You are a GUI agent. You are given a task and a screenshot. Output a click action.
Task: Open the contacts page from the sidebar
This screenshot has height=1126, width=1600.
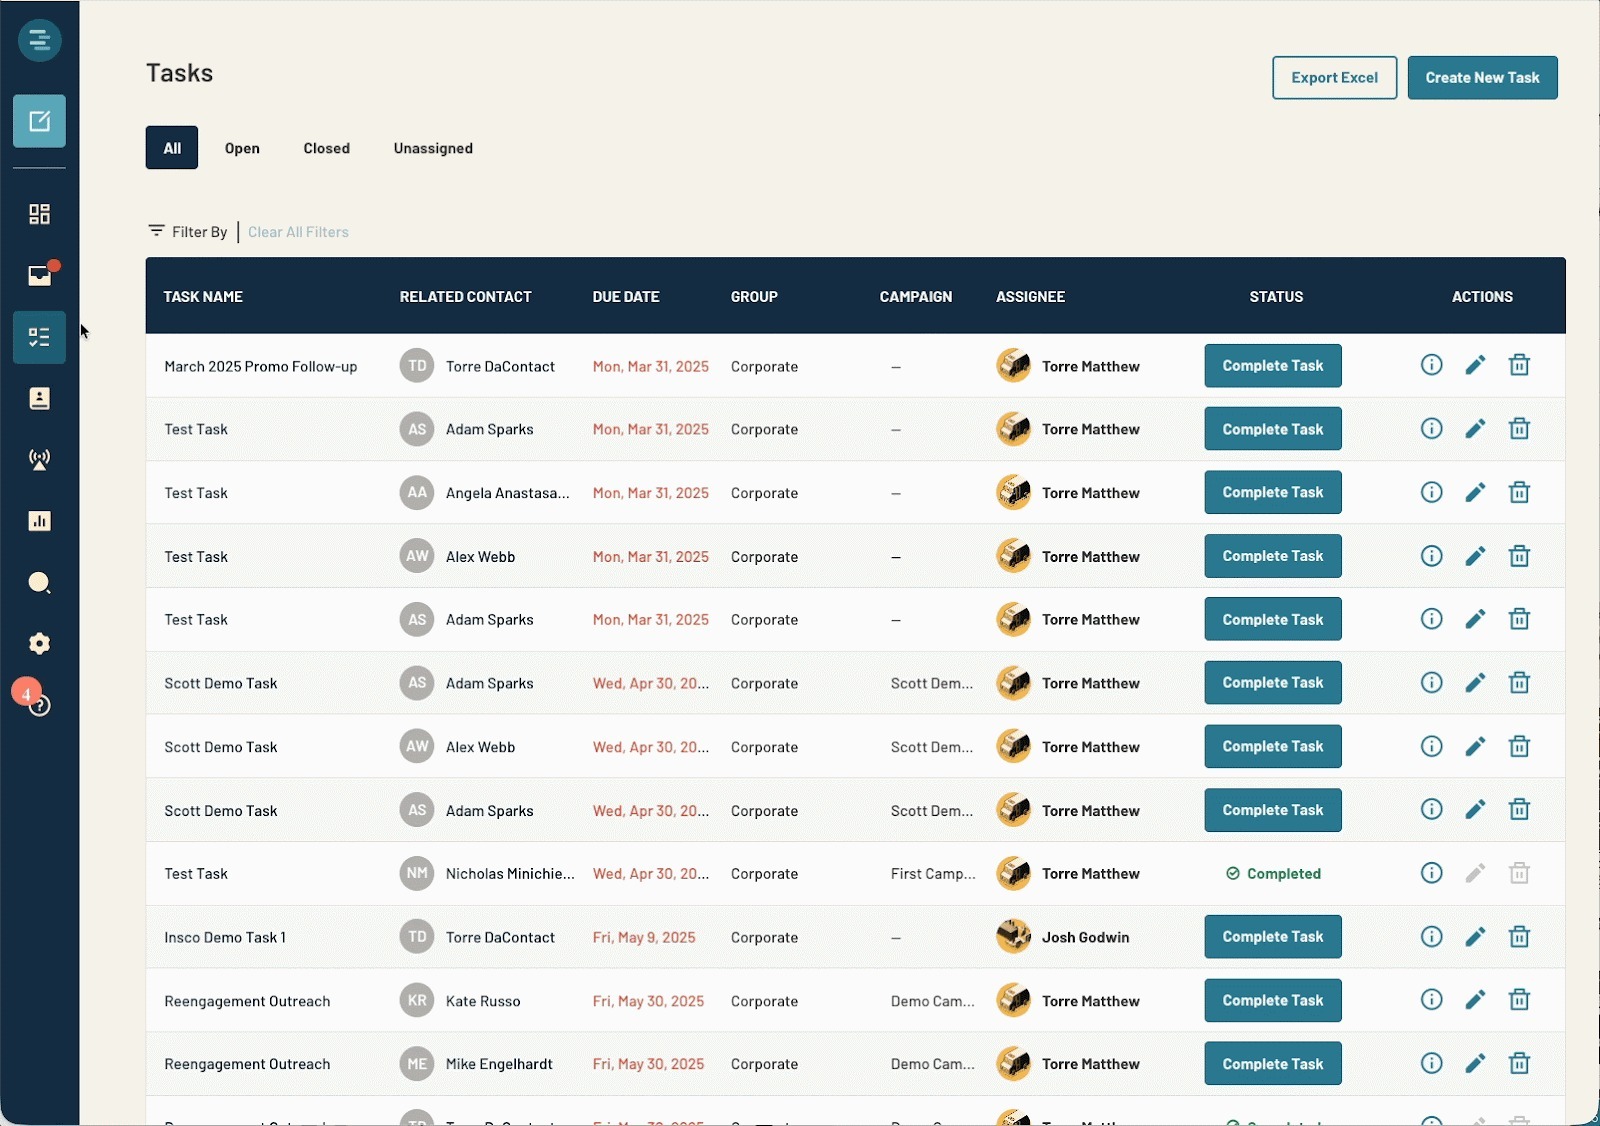coord(39,399)
